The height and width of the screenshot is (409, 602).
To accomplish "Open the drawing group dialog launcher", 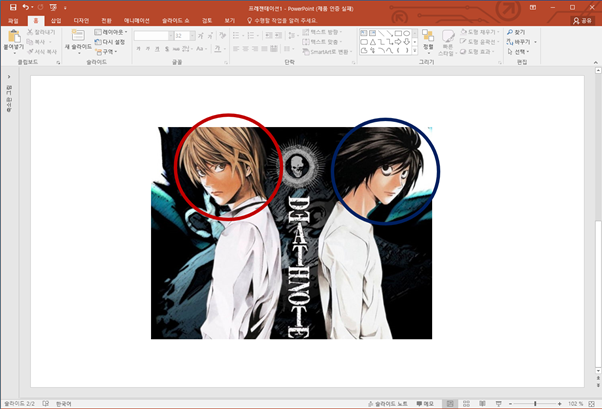I will tap(500, 63).
